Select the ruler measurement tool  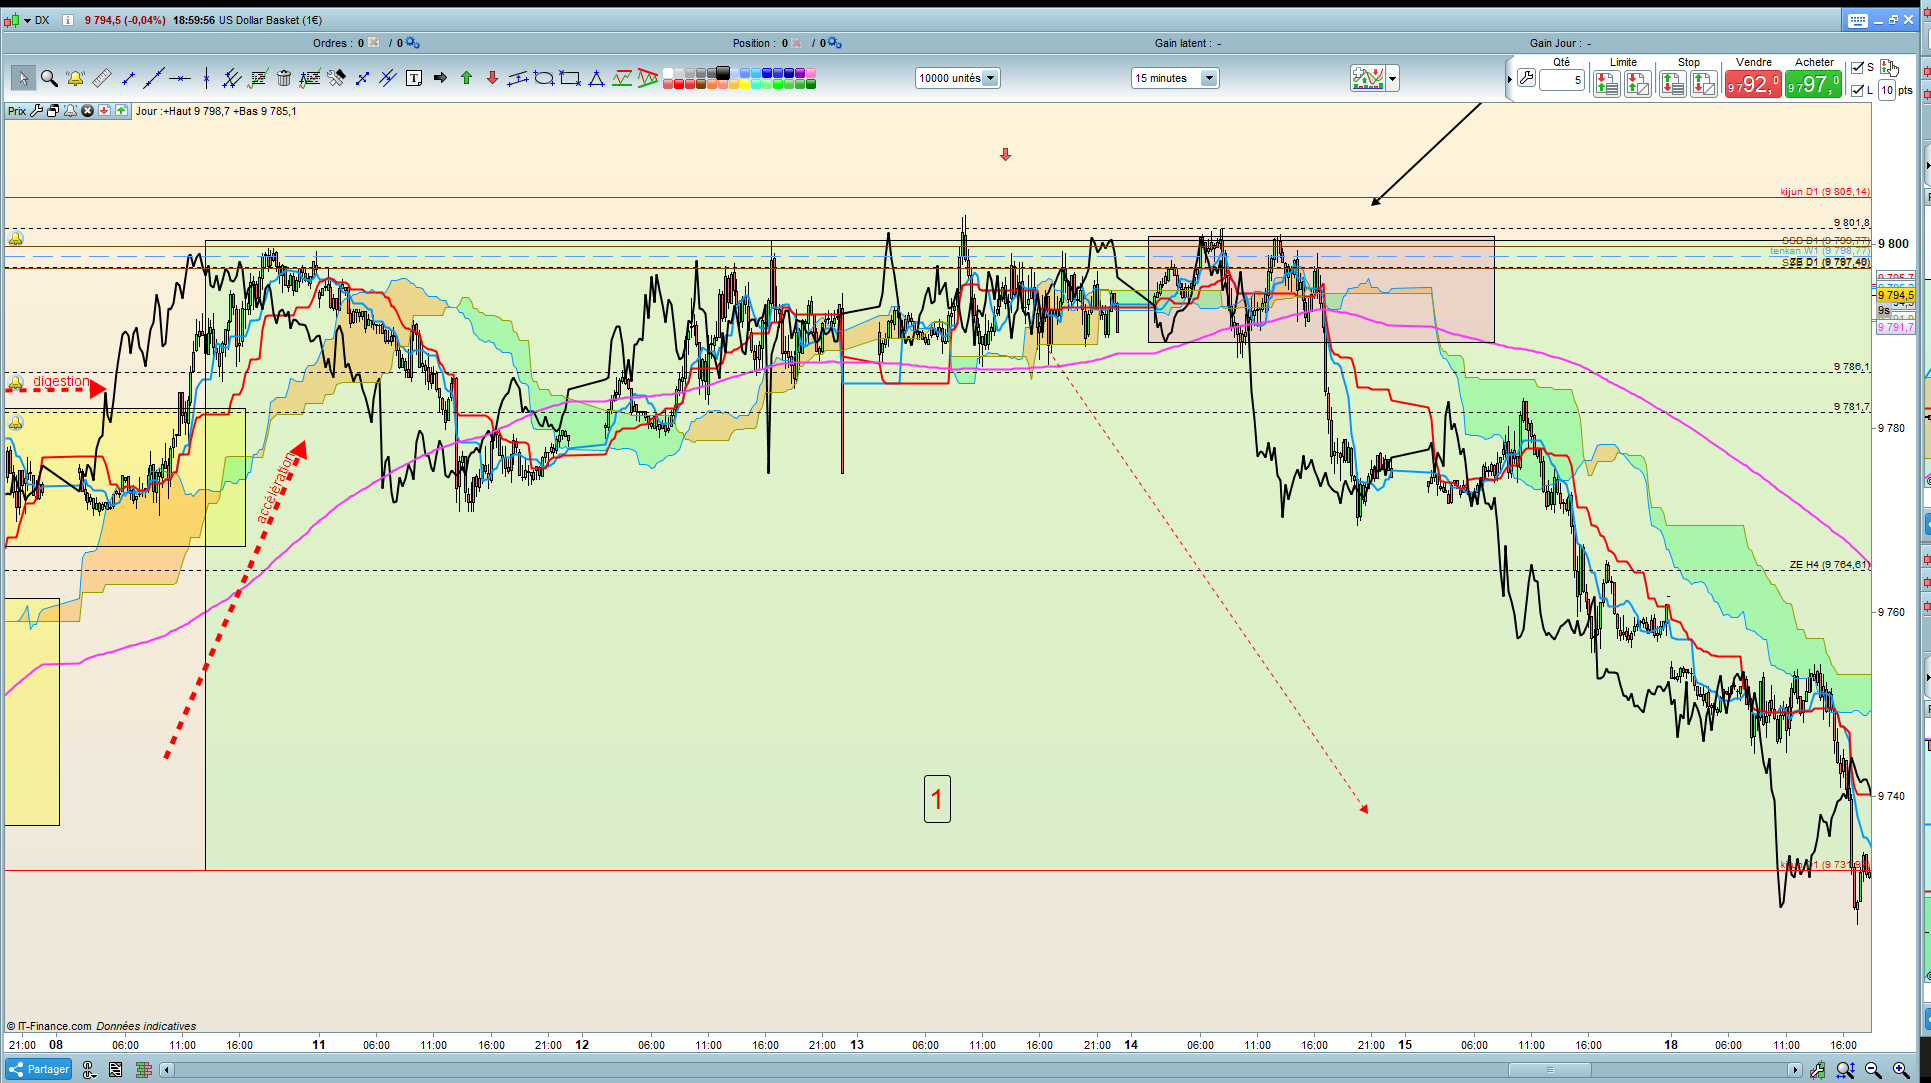coord(101,78)
